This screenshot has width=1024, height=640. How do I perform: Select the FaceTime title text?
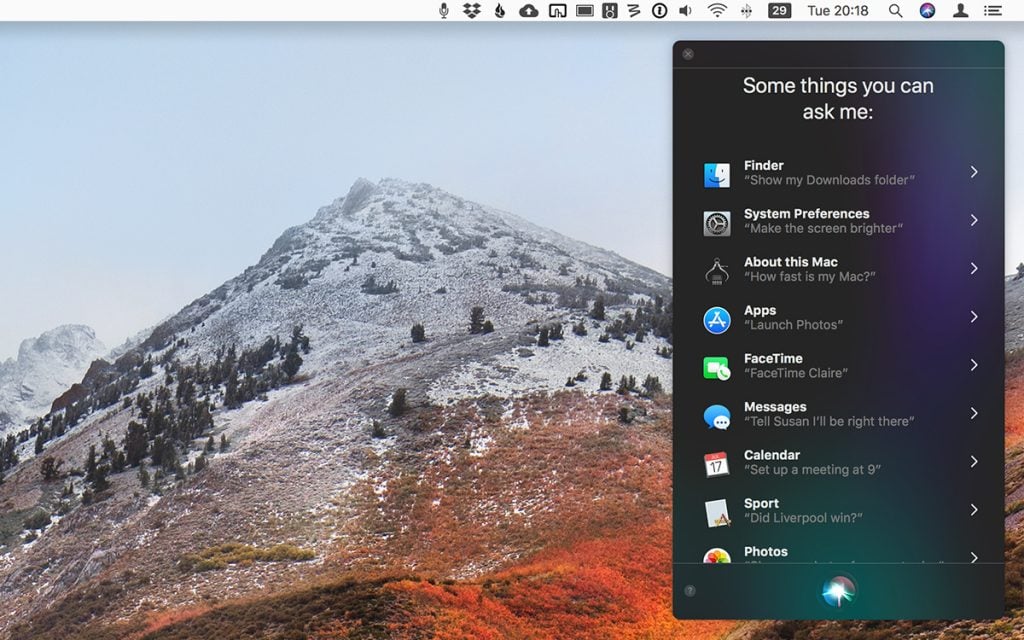point(773,359)
